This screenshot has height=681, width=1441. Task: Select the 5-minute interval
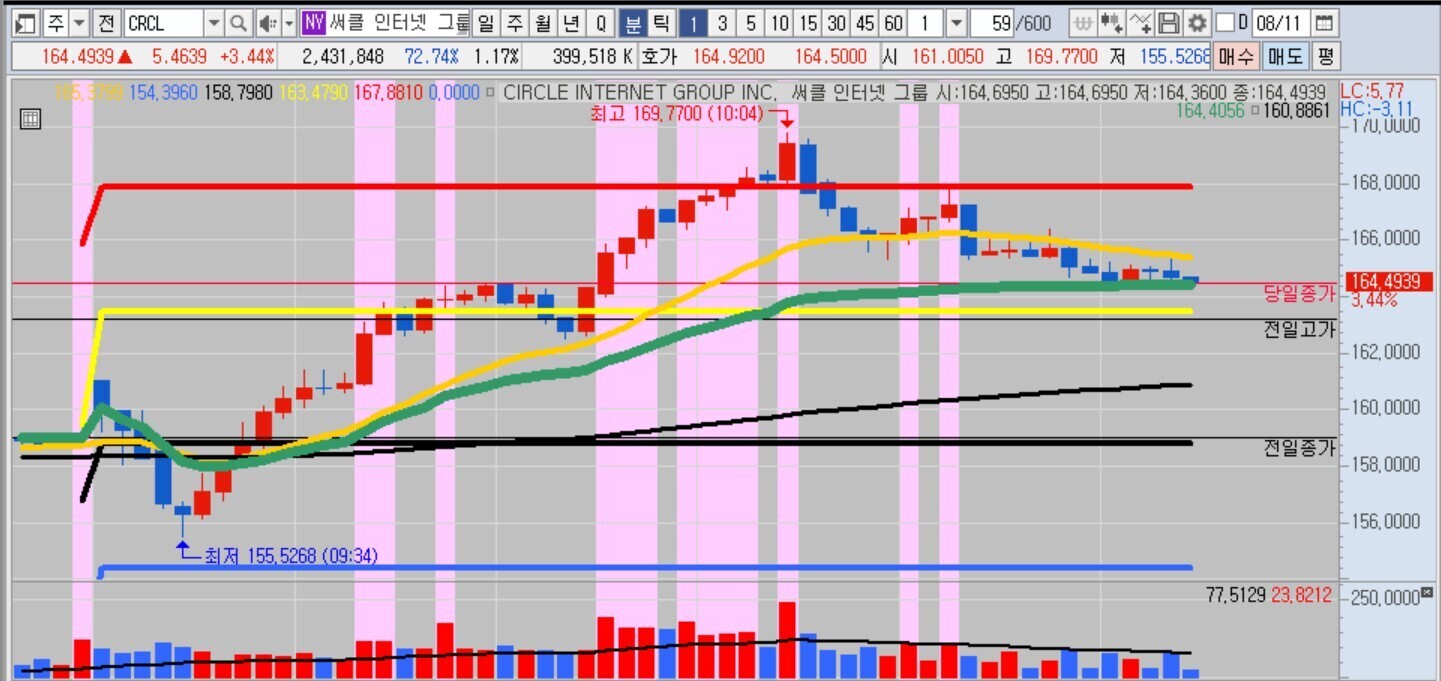tap(751, 22)
